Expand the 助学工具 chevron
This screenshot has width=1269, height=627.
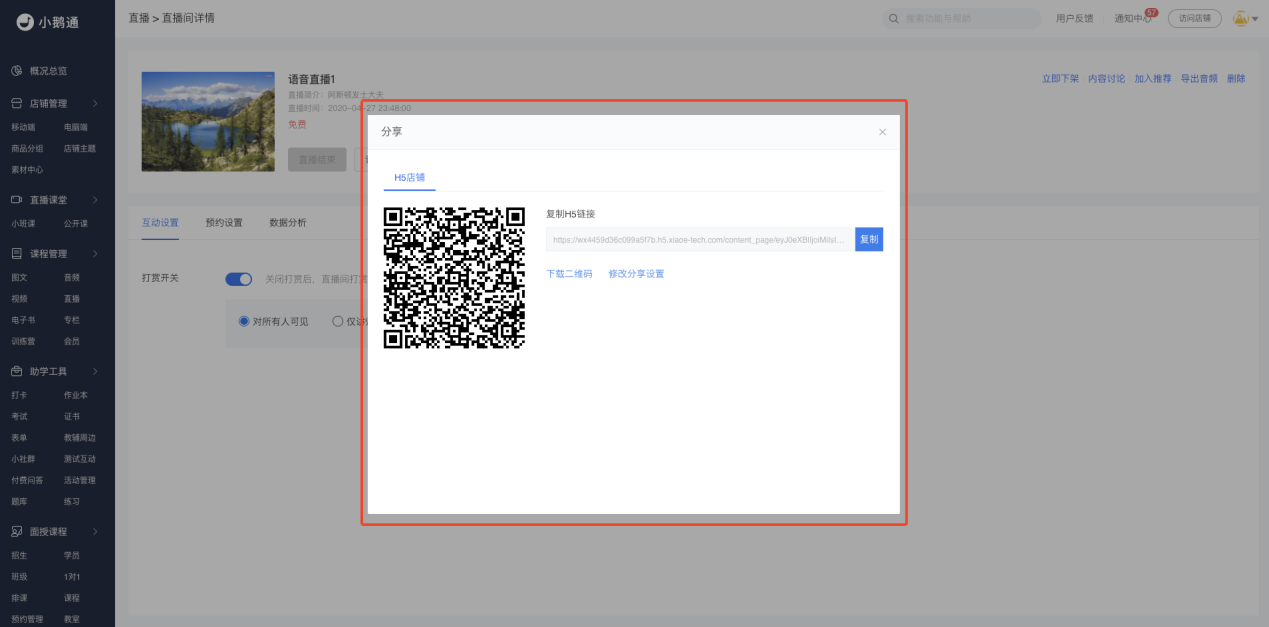95,371
